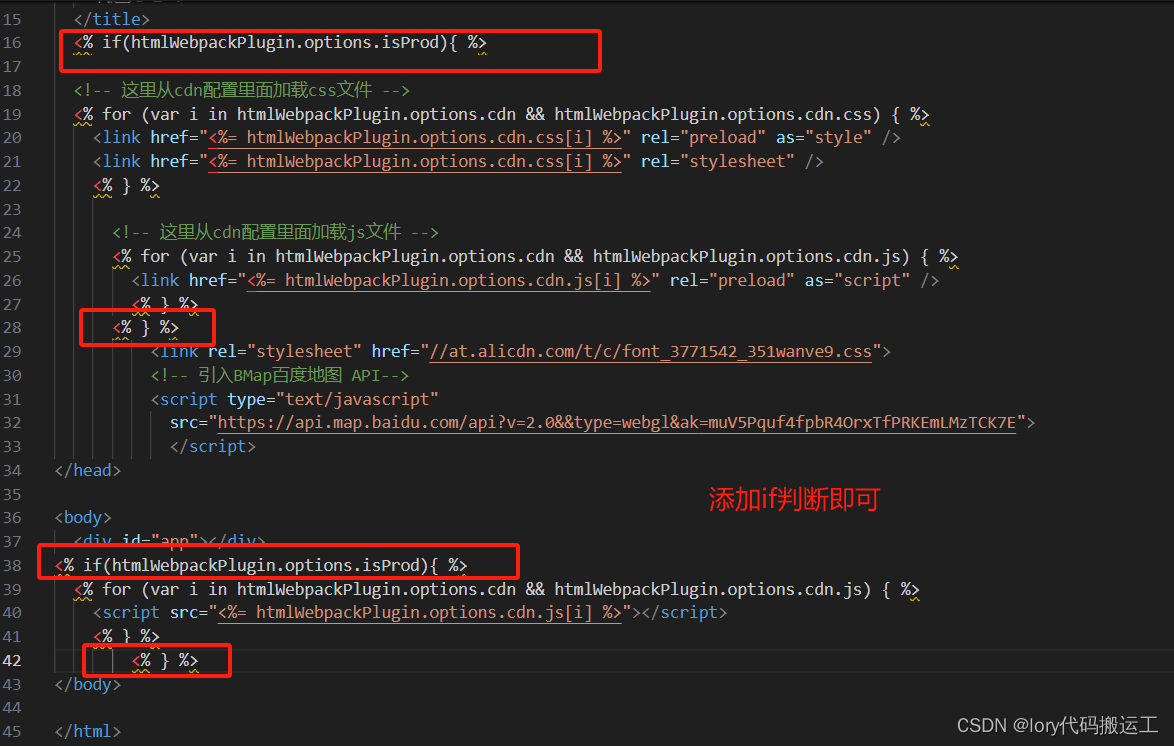
Task: Click rel="preload" on line 26
Action: coord(732,281)
